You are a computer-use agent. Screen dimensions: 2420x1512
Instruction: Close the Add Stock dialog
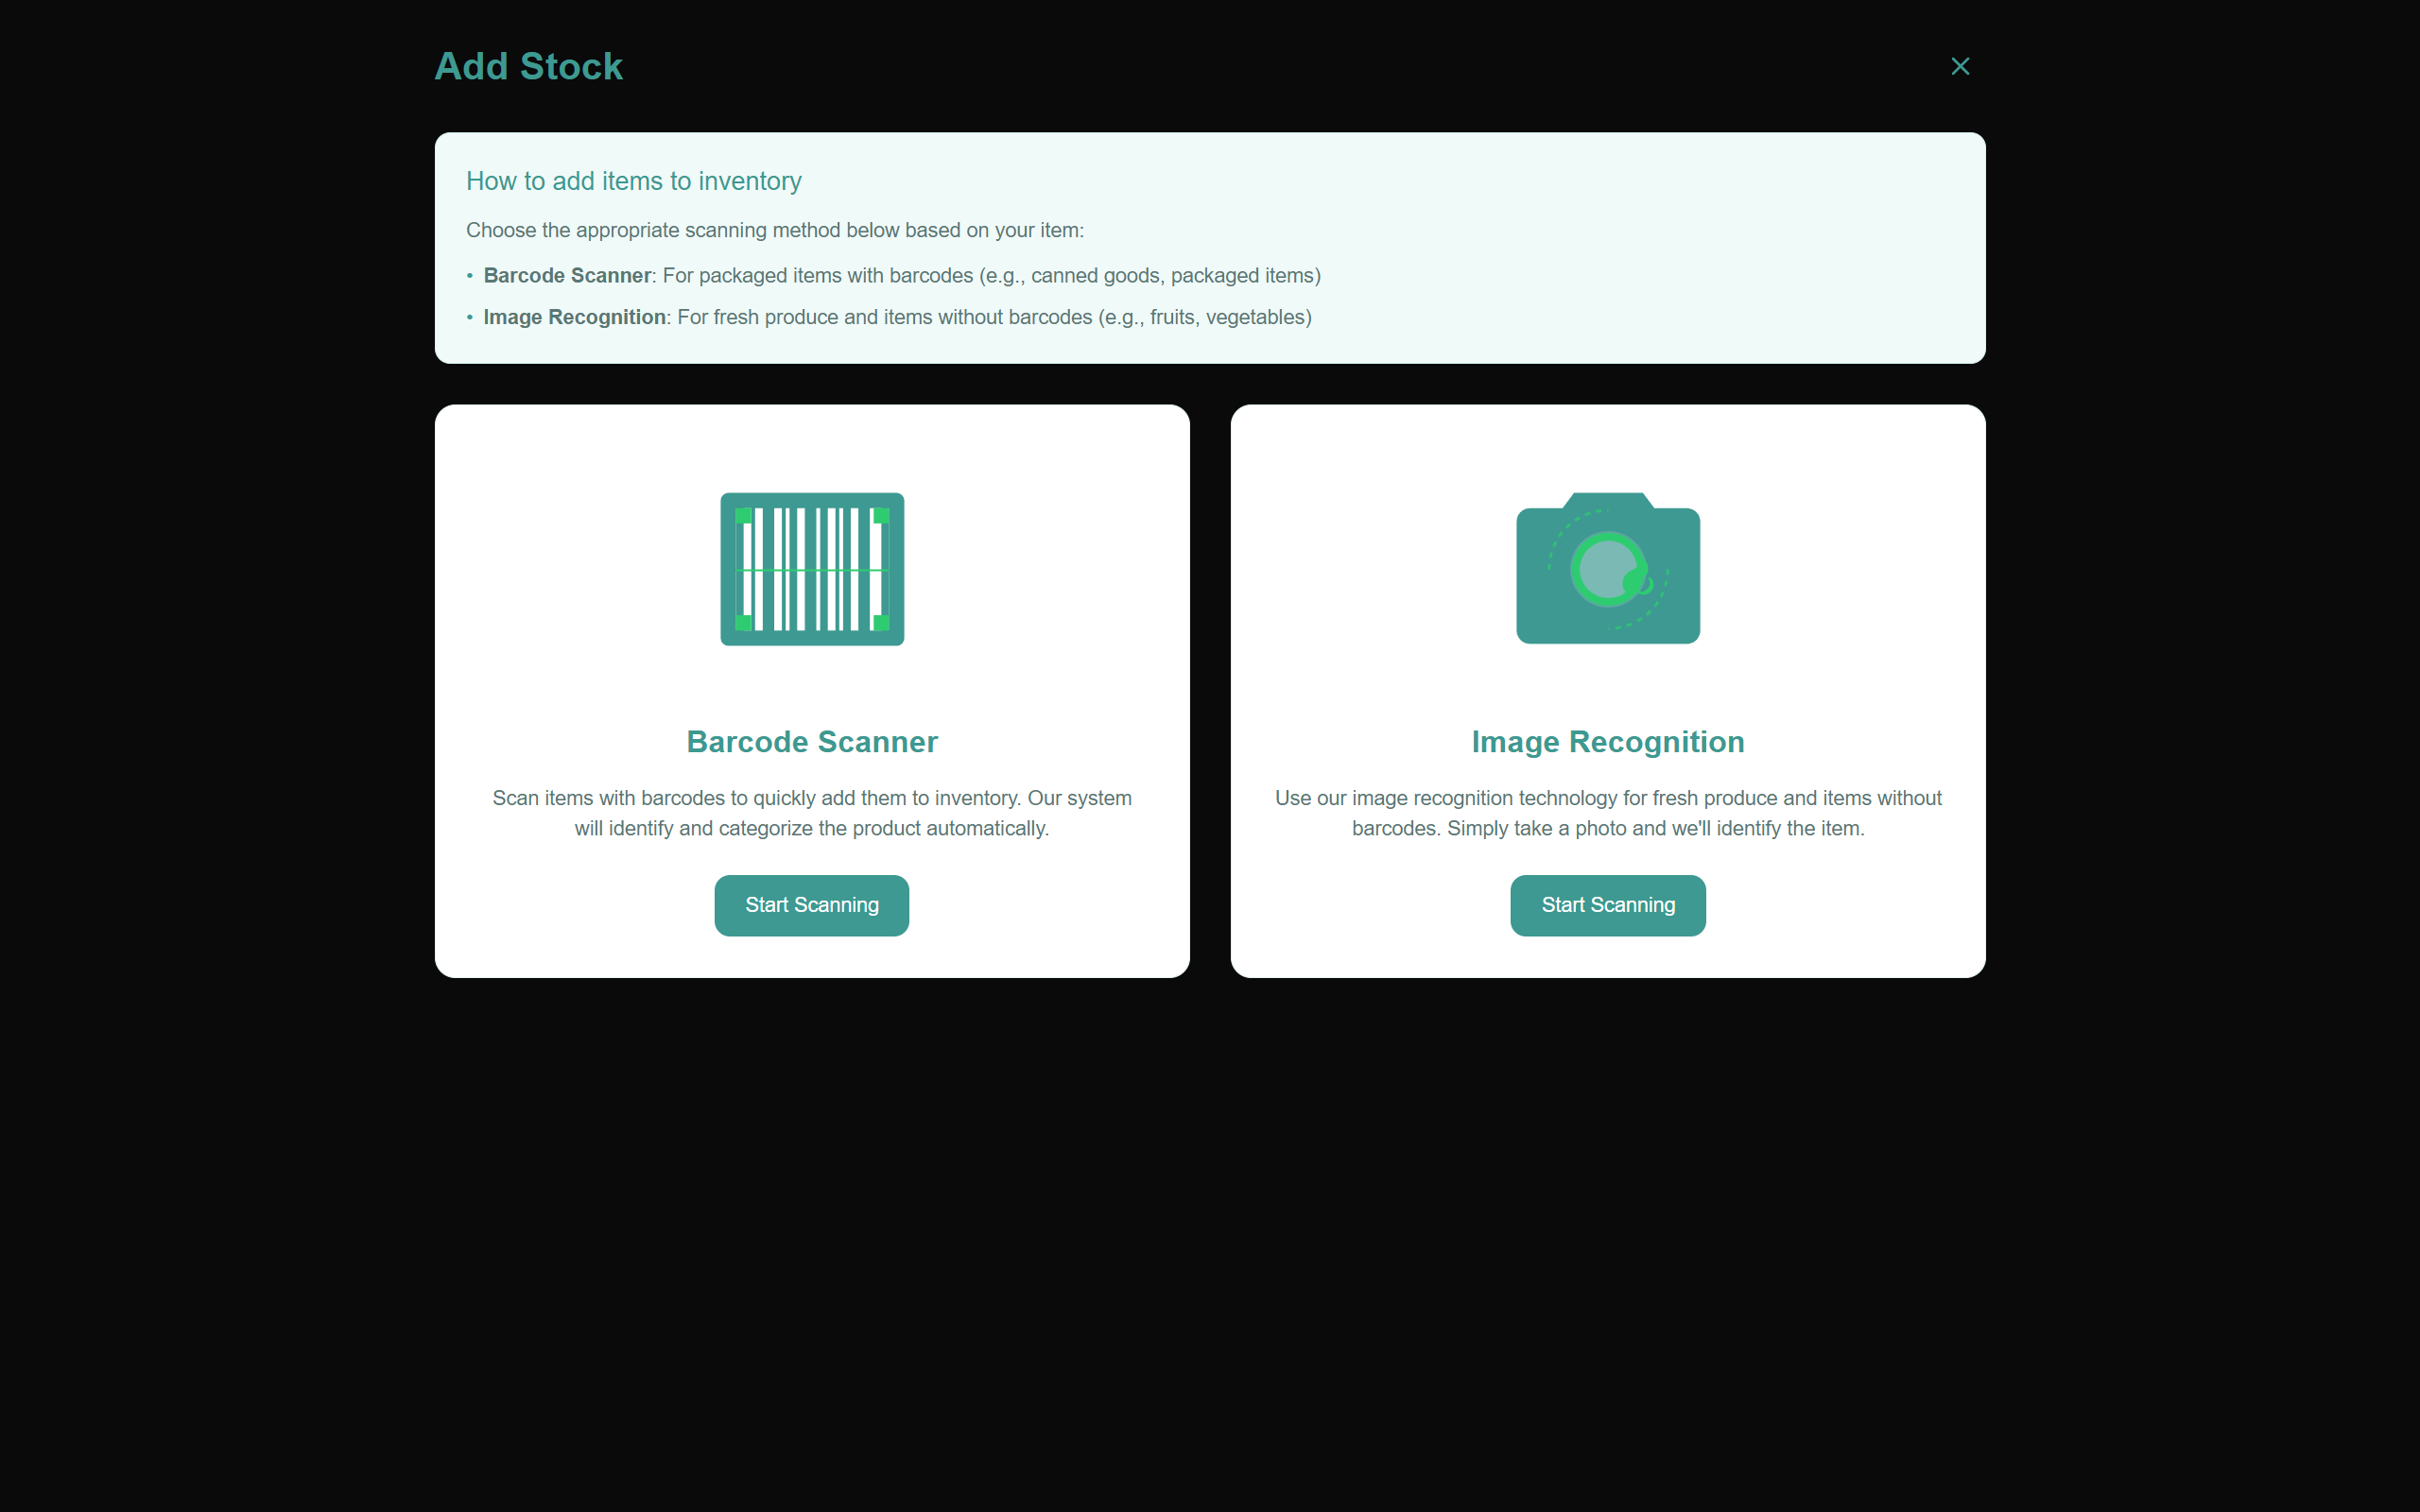tap(1959, 66)
